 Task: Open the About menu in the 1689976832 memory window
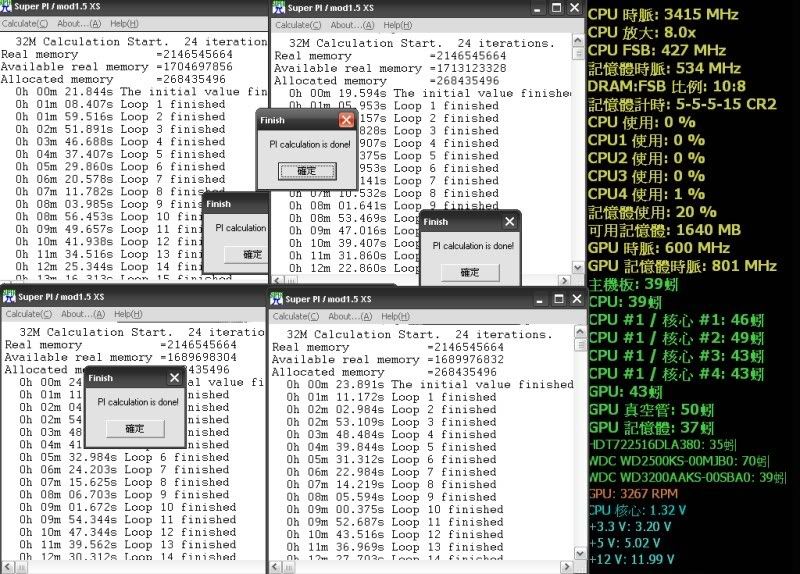350,316
